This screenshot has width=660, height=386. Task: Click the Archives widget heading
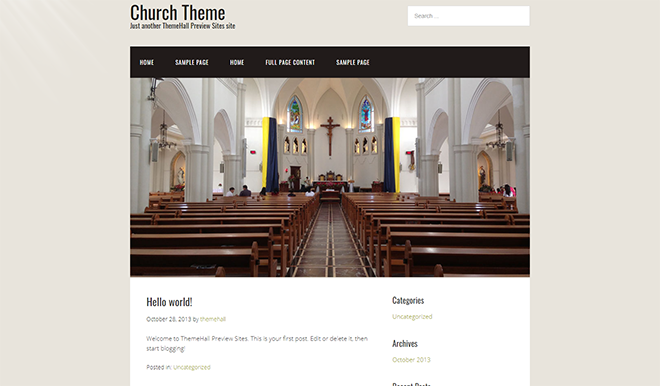pyautogui.click(x=405, y=343)
